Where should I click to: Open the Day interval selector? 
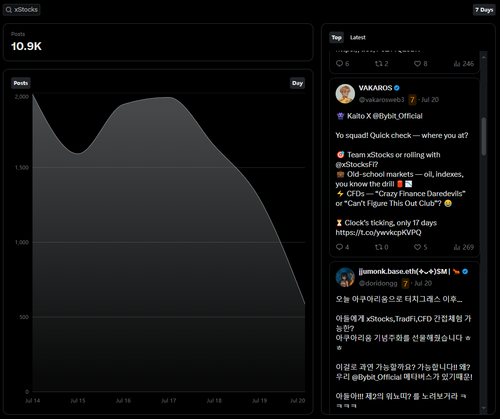tap(297, 83)
